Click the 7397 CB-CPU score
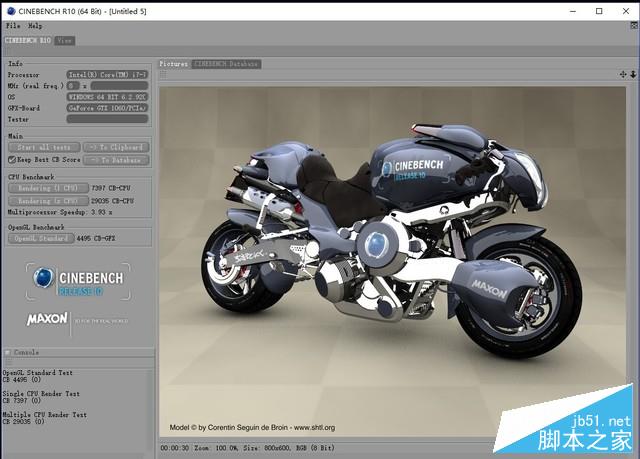Screen dimensions: 640x459 (x=111, y=188)
